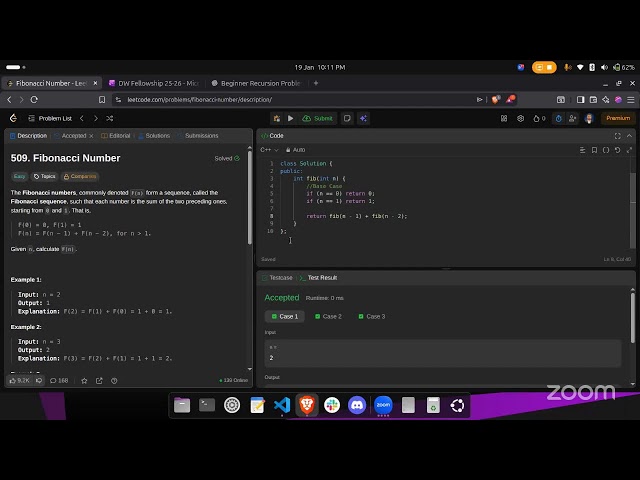Open the 168 comments

tap(59, 380)
